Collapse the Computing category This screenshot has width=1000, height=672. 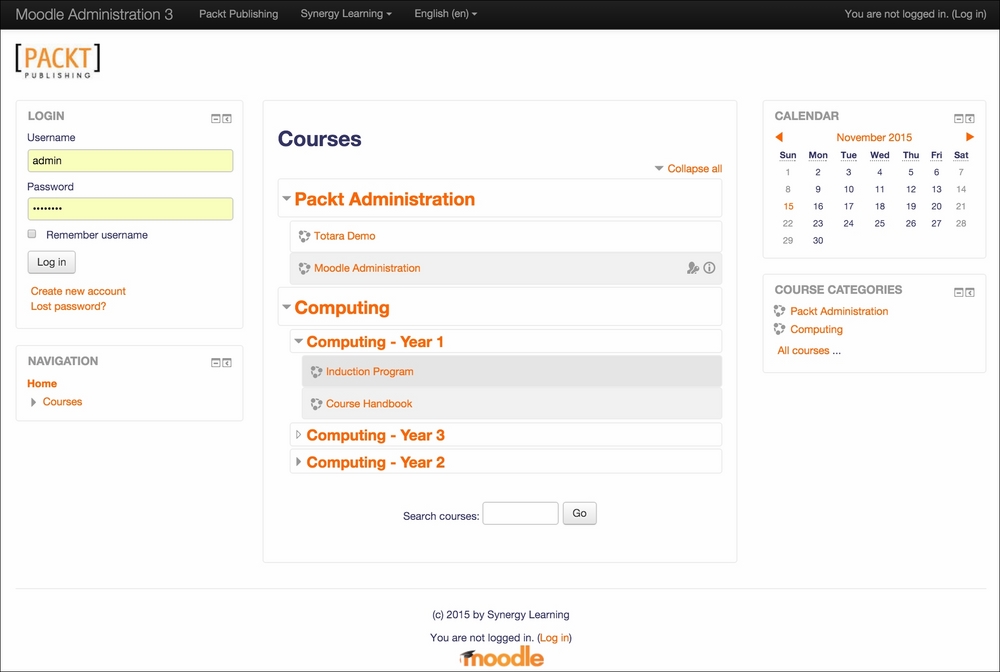(x=286, y=307)
